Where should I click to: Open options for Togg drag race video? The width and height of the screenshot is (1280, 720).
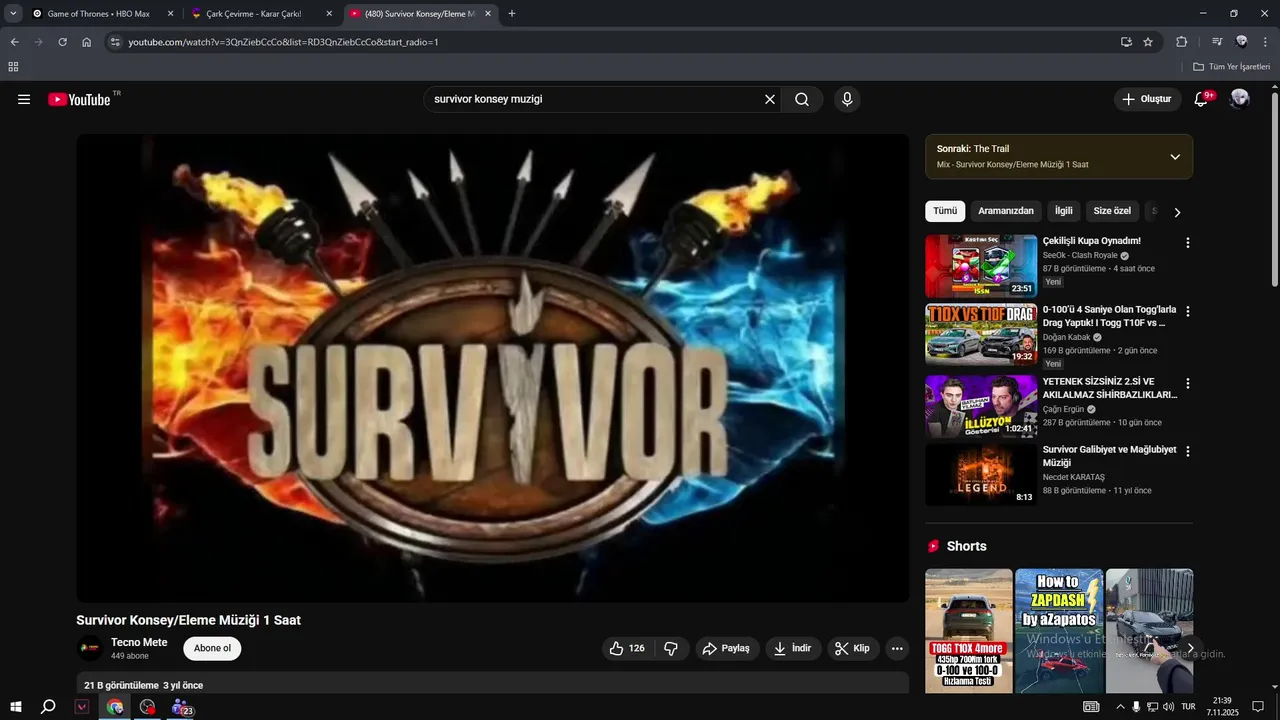click(1188, 312)
